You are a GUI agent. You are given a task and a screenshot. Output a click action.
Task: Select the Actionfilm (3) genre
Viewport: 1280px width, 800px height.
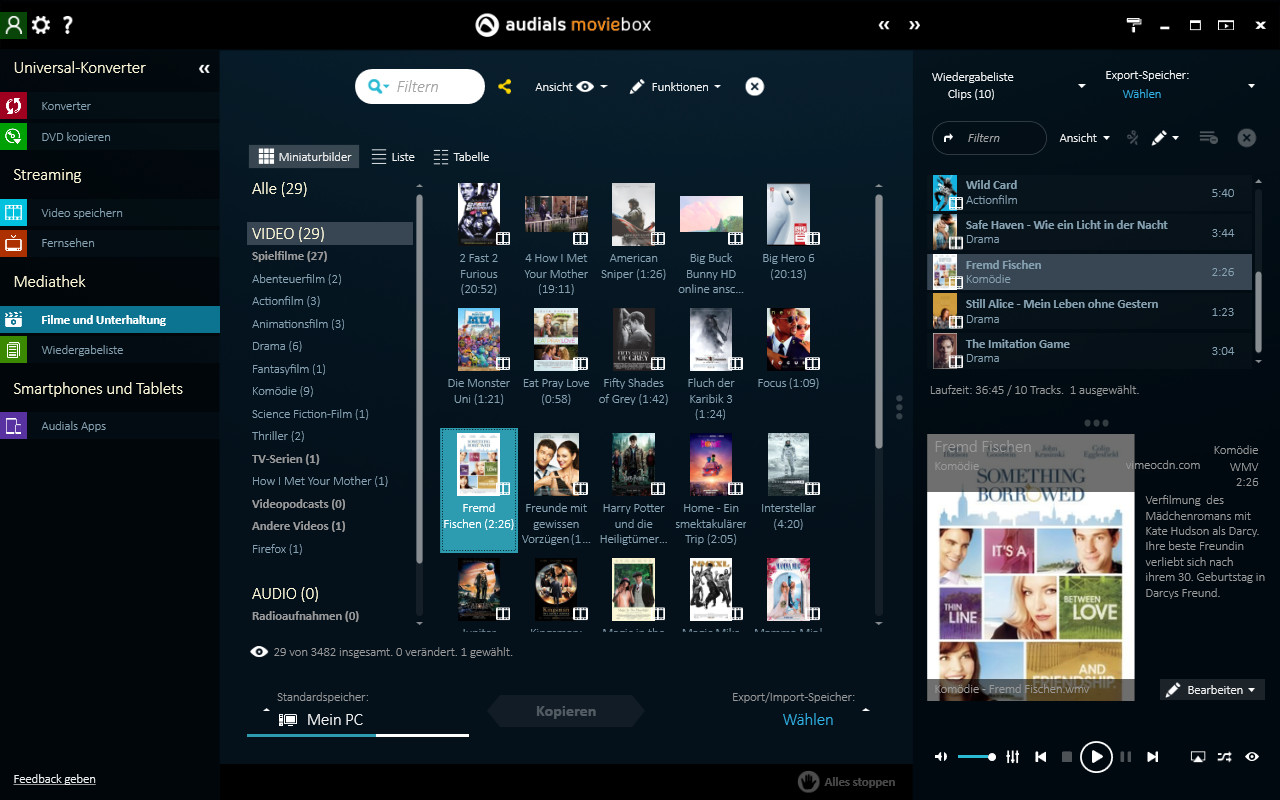[x=286, y=301]
